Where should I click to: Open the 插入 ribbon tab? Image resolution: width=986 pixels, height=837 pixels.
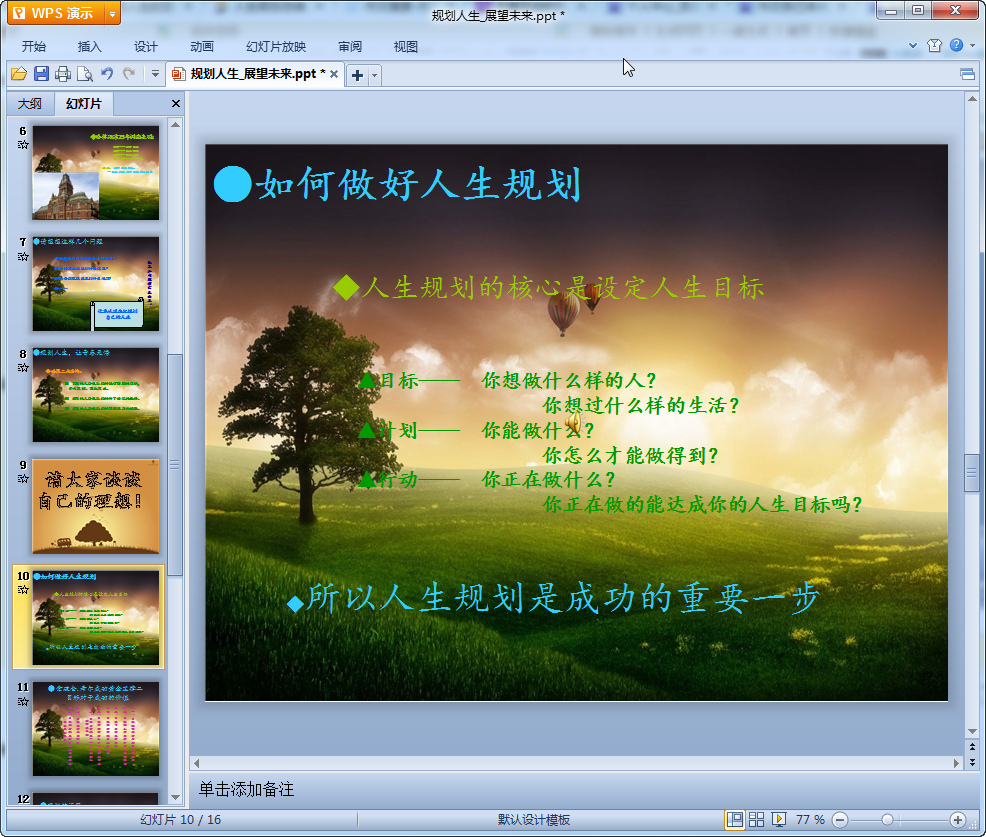pyautogui.click(x=89, y=47)
